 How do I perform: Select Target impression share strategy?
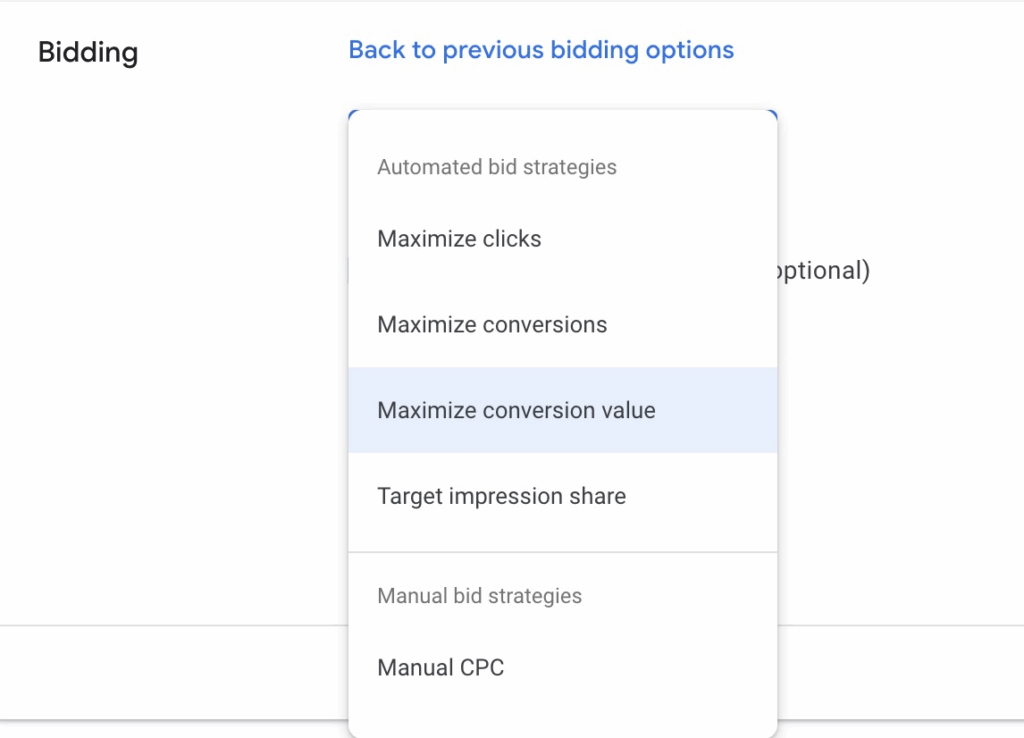[501, 497]
